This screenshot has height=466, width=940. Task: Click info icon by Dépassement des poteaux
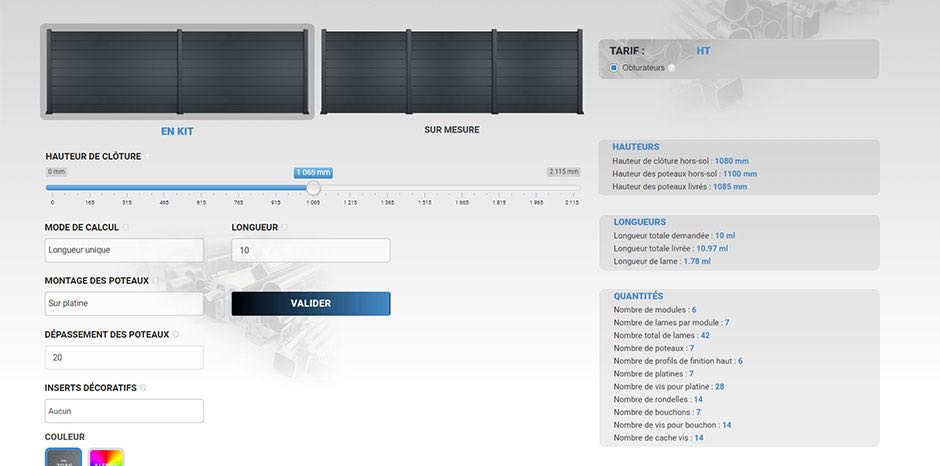(x=176, y=334)
